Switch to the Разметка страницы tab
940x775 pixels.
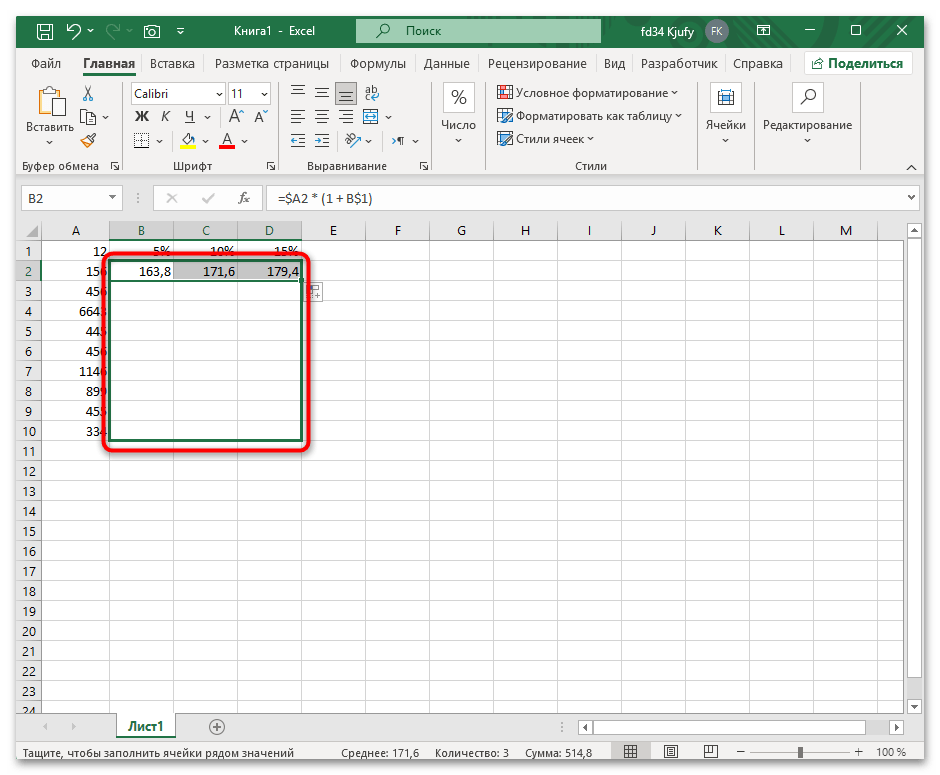272,64
